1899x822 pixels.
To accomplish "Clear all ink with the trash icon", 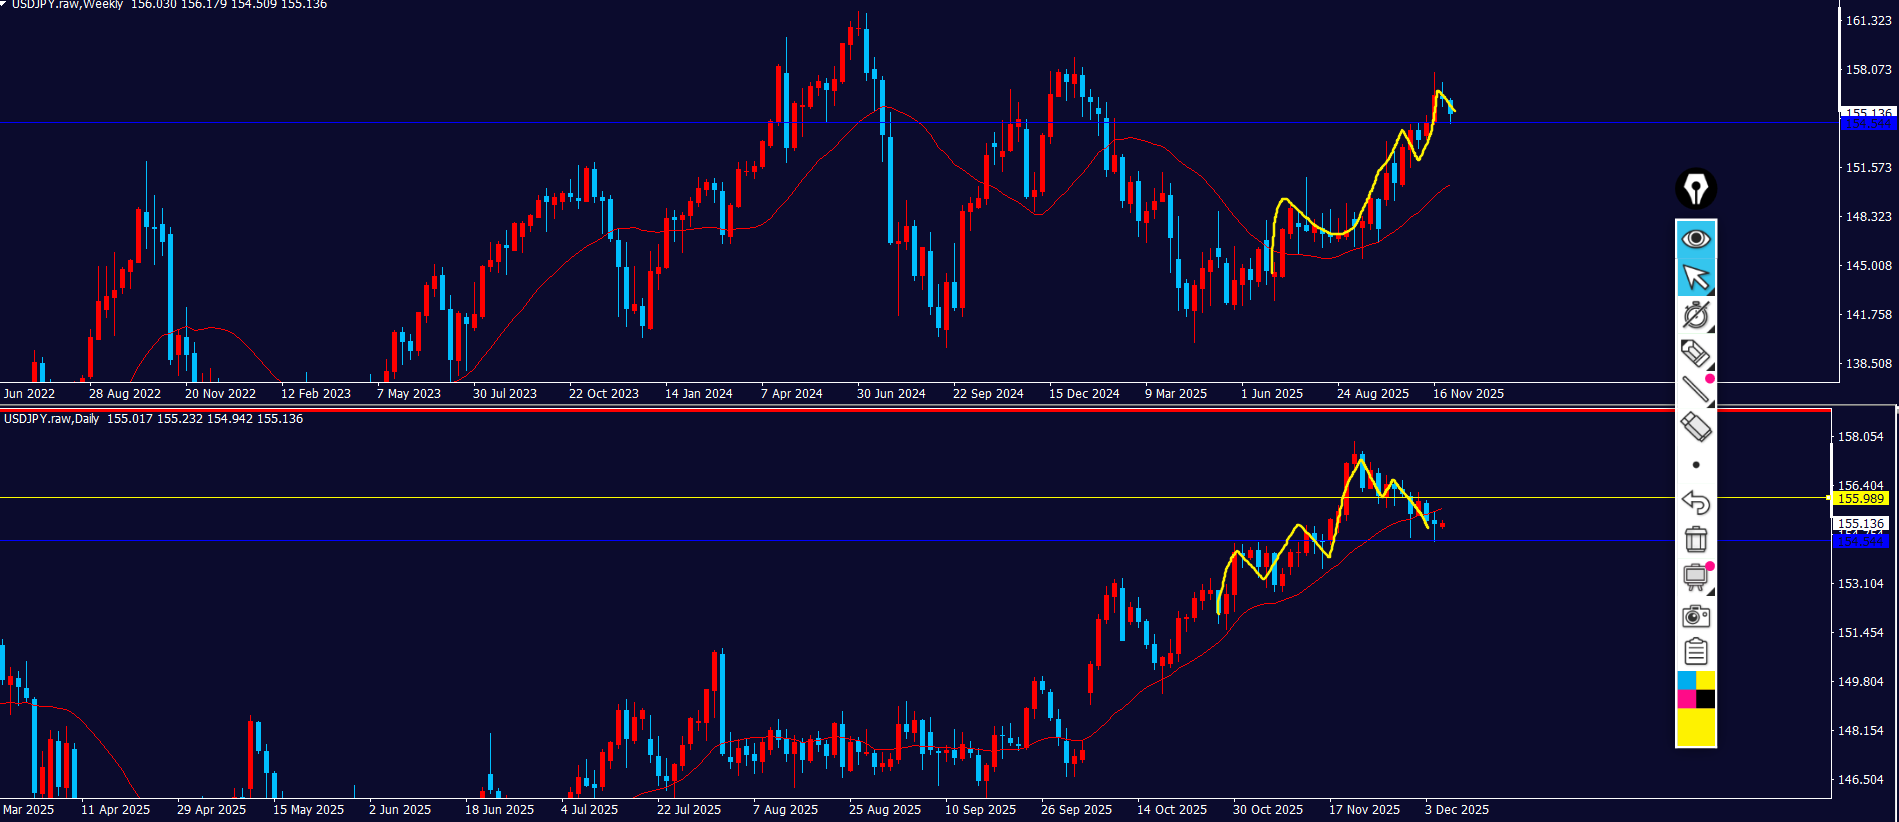I will [1696, 540].
